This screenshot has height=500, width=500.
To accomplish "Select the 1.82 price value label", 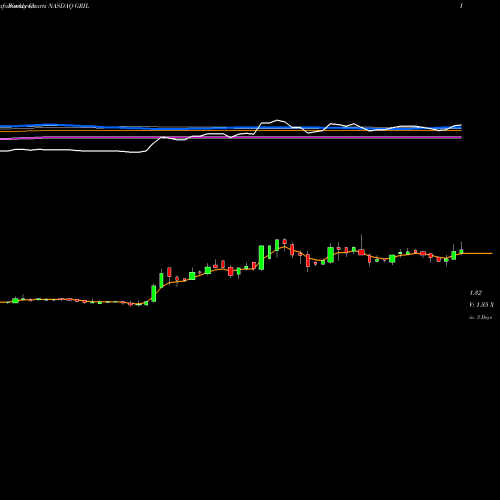I will click(475, 293).
